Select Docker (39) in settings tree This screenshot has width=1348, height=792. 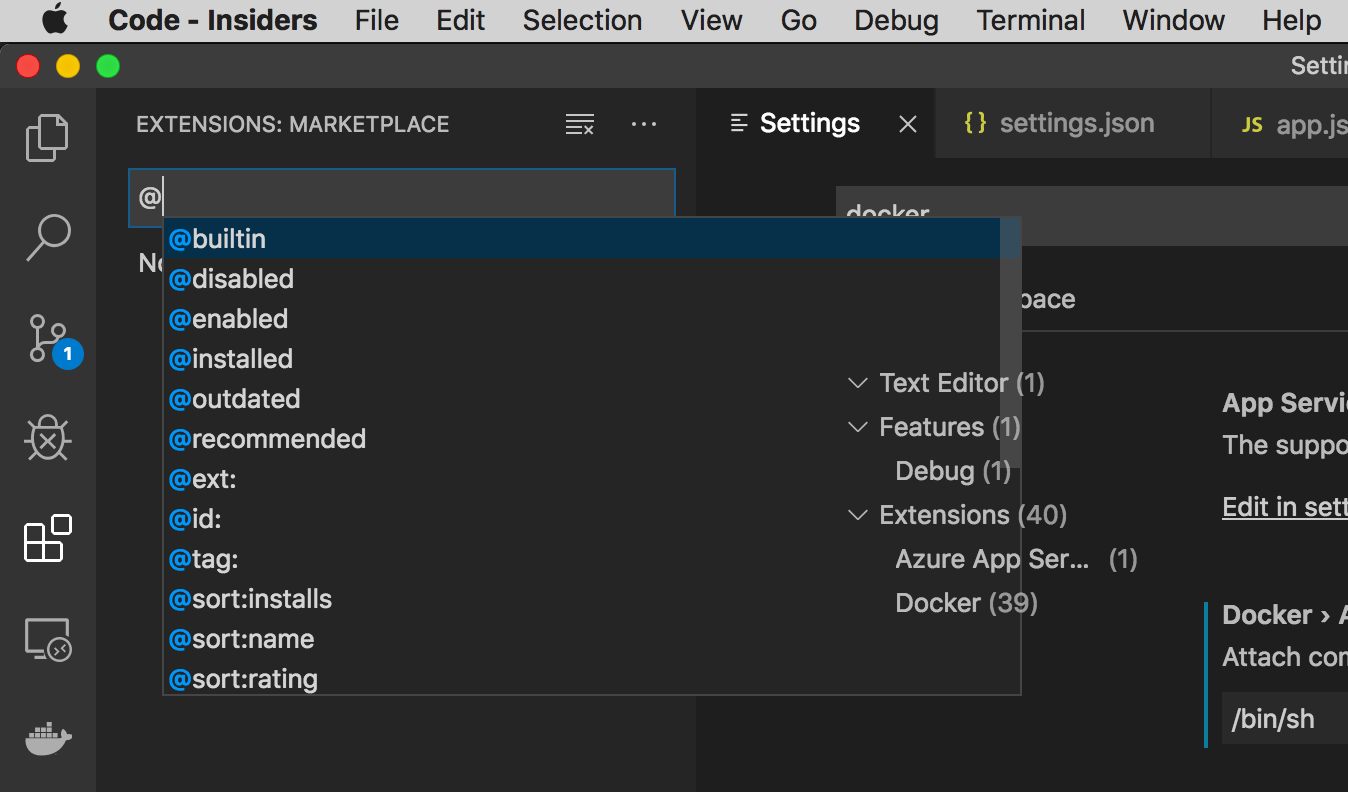coord(966,603)
